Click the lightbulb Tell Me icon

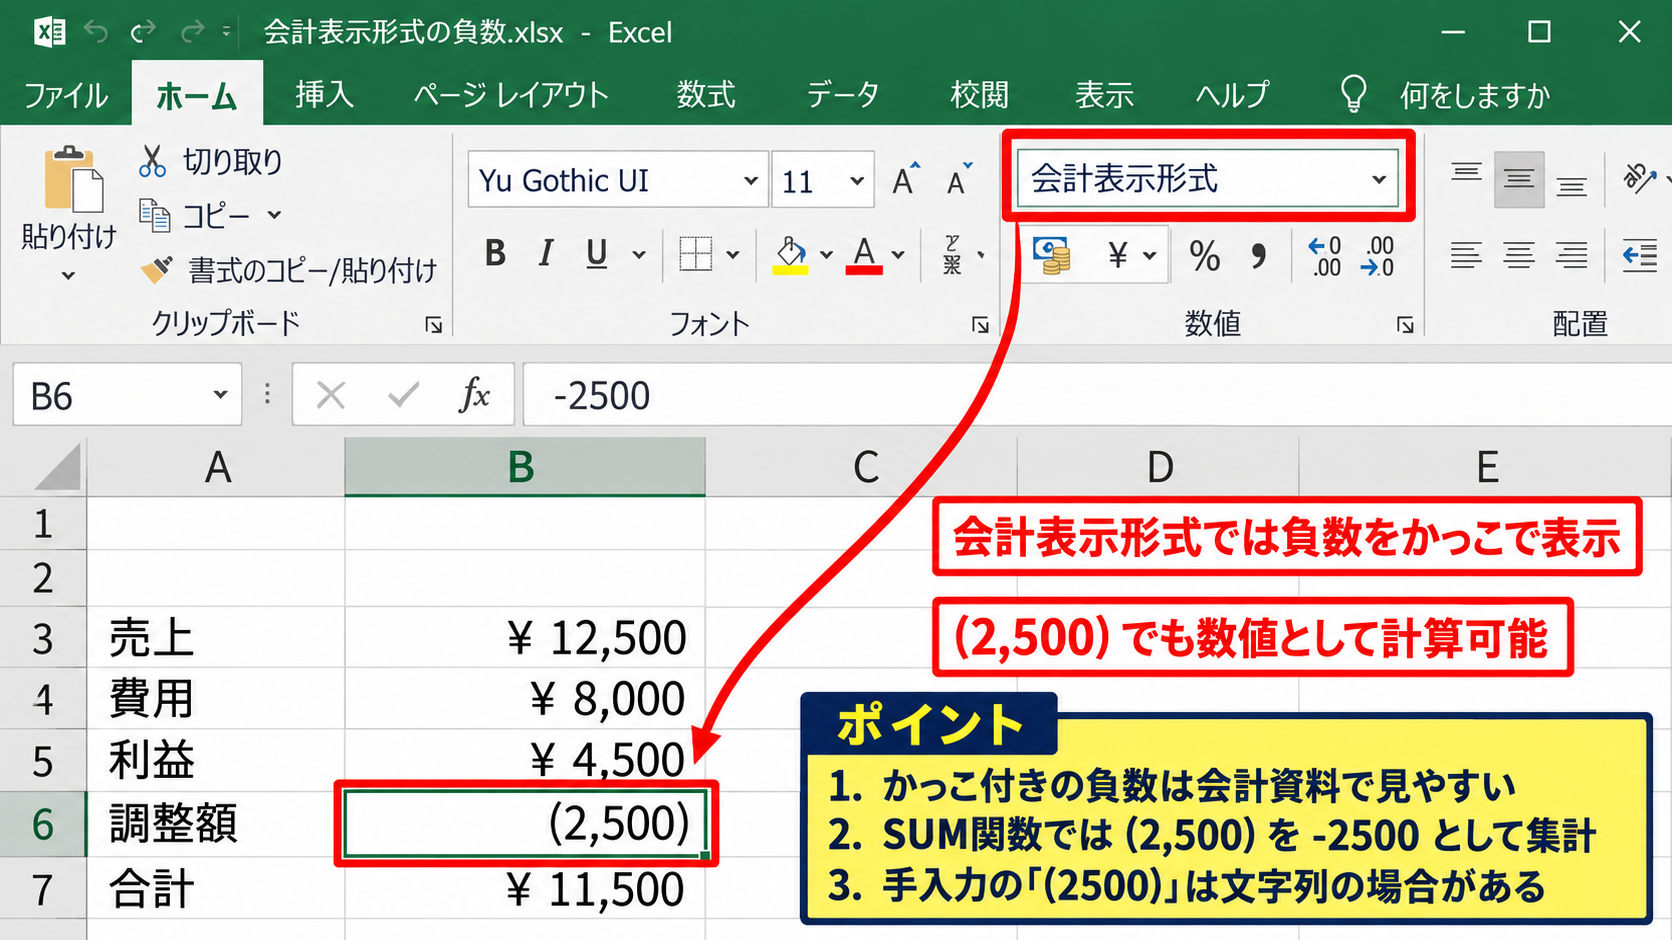tap(1353, 94)
